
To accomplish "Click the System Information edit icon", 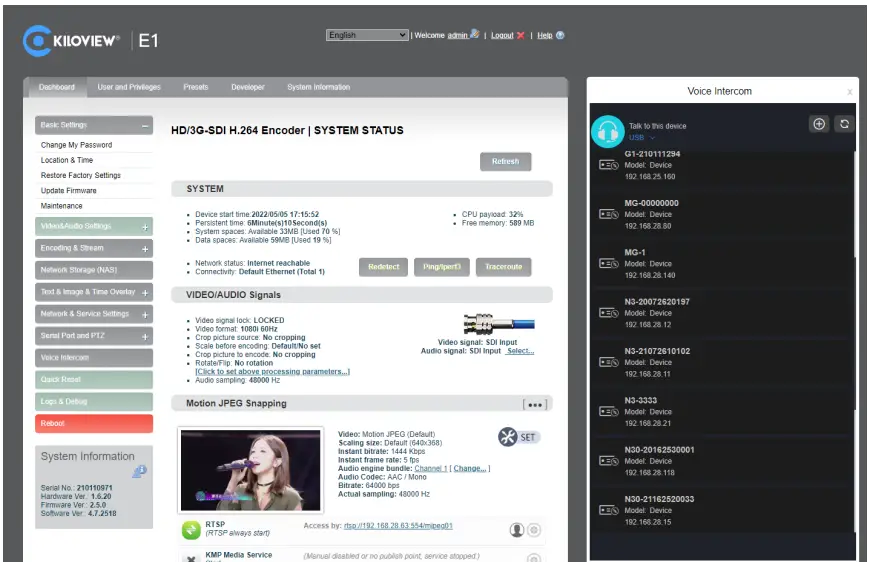I will 139,472.
